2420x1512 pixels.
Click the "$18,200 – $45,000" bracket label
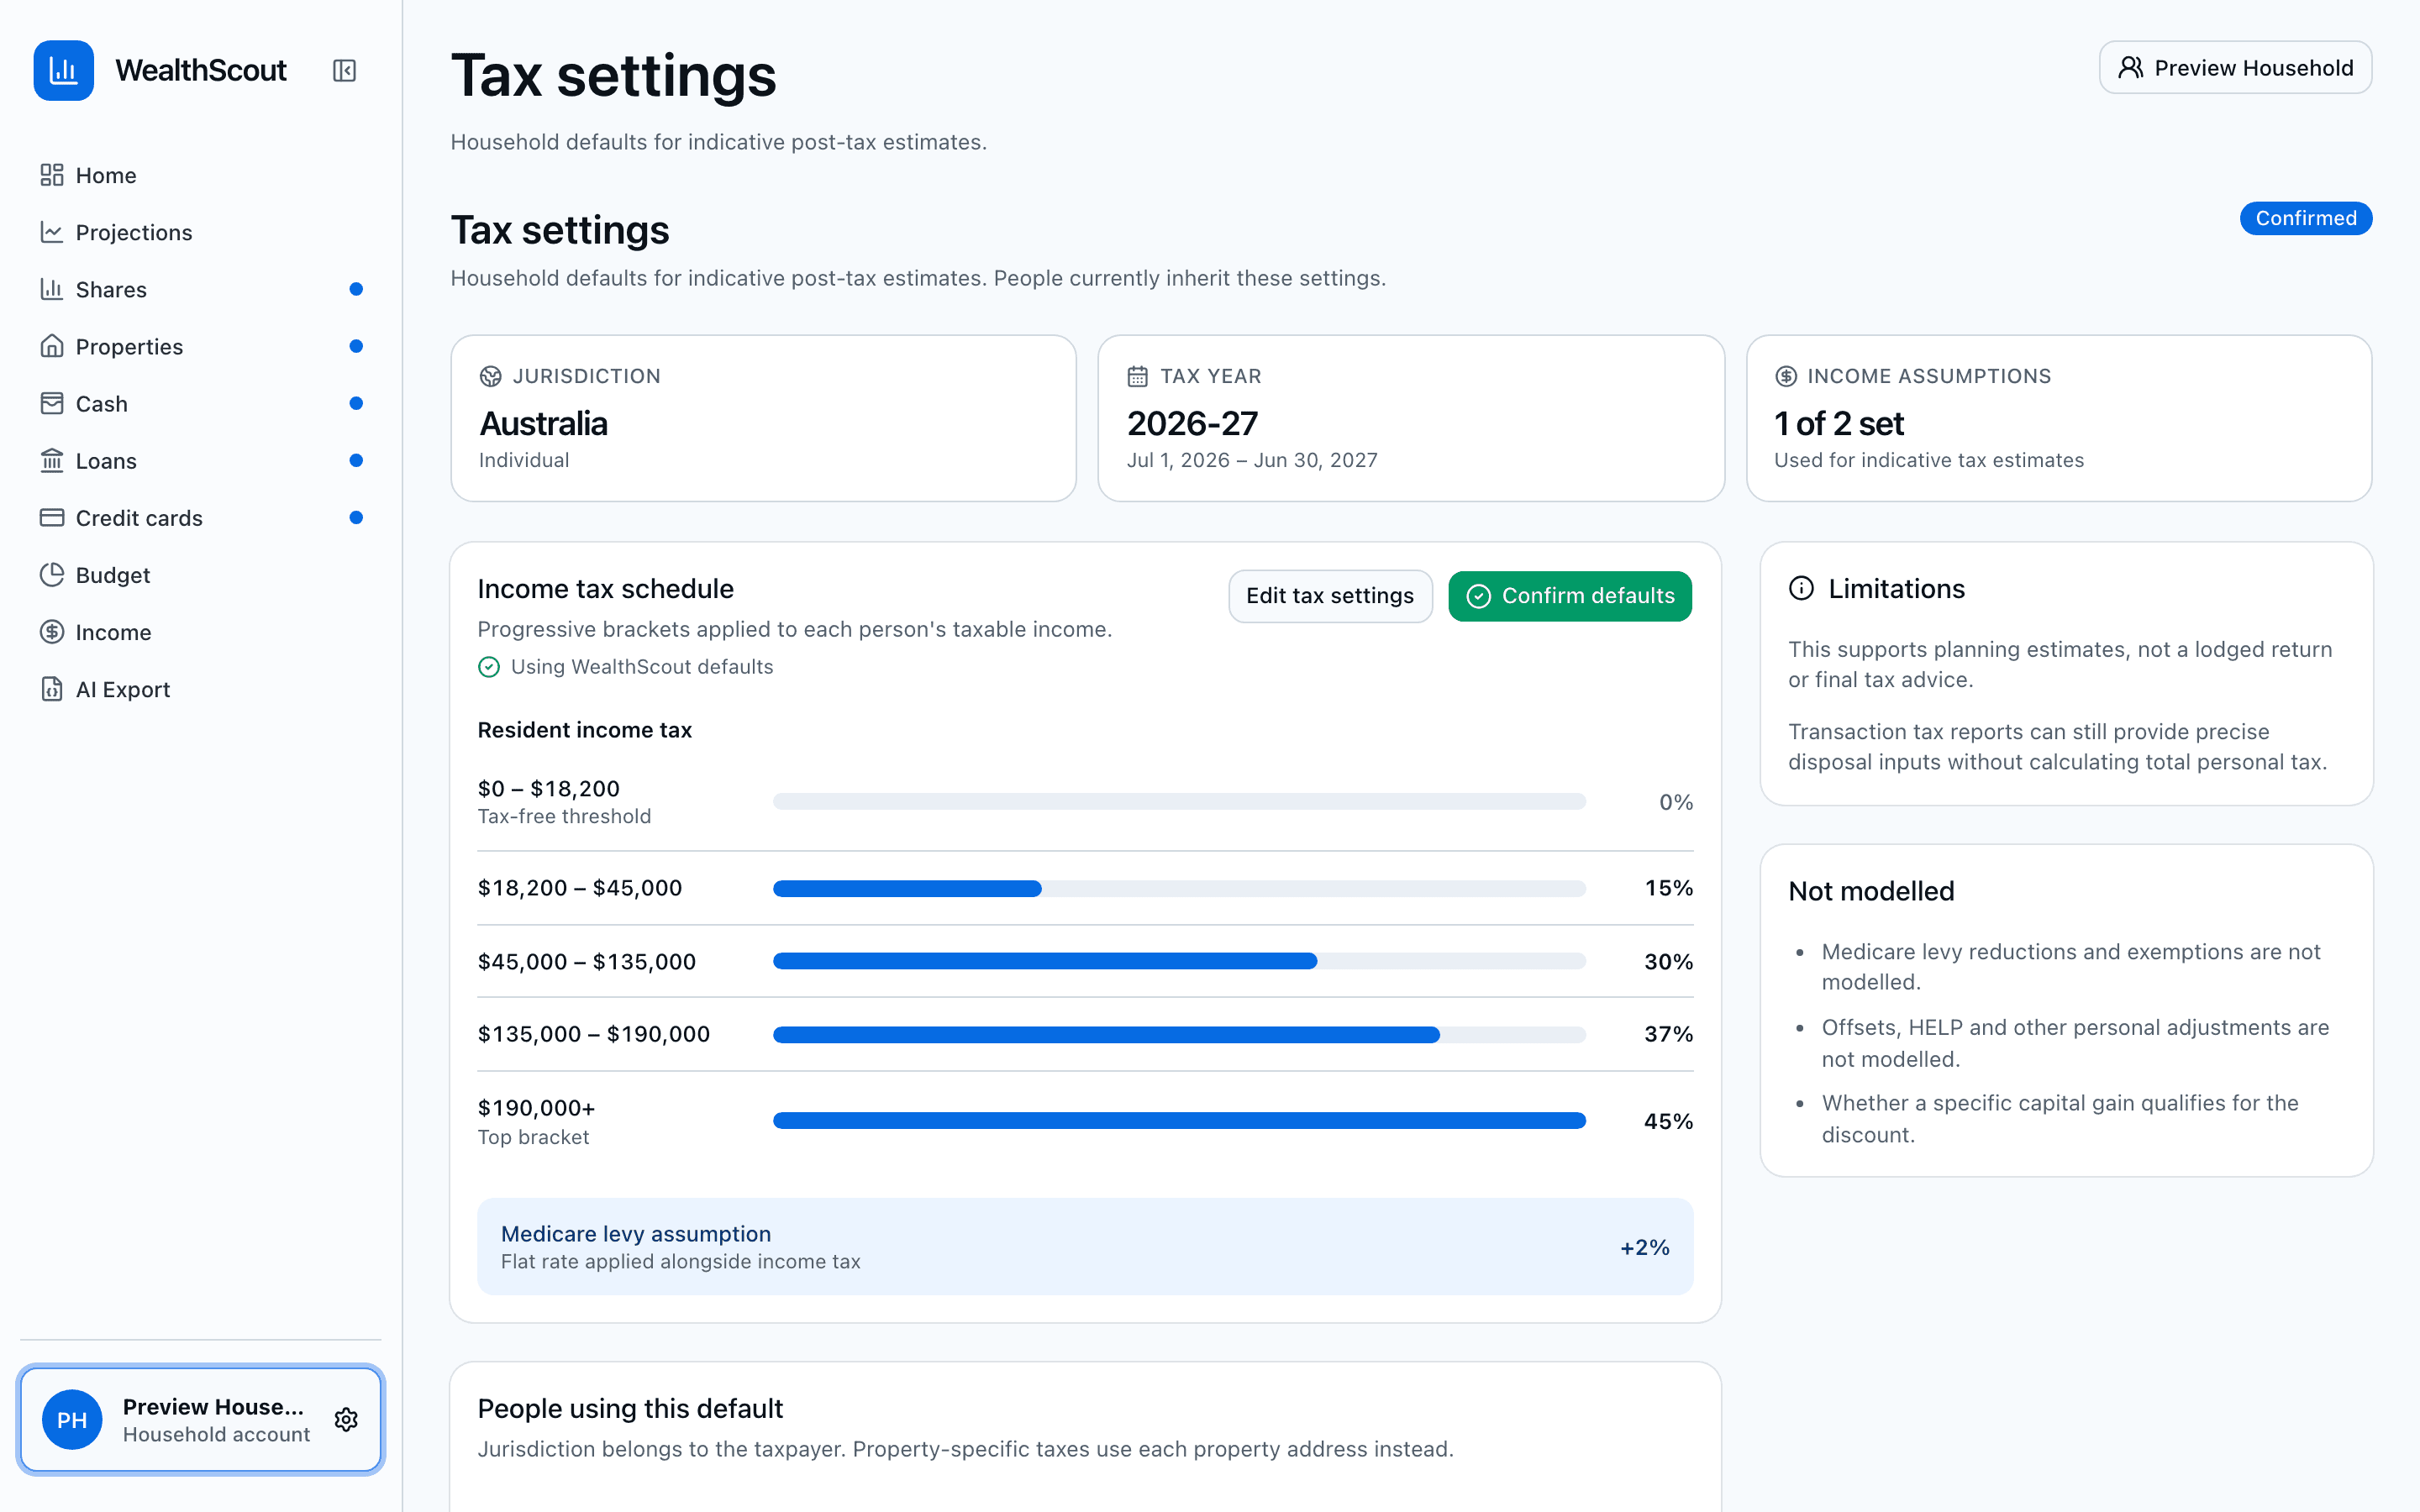[580, 888]
